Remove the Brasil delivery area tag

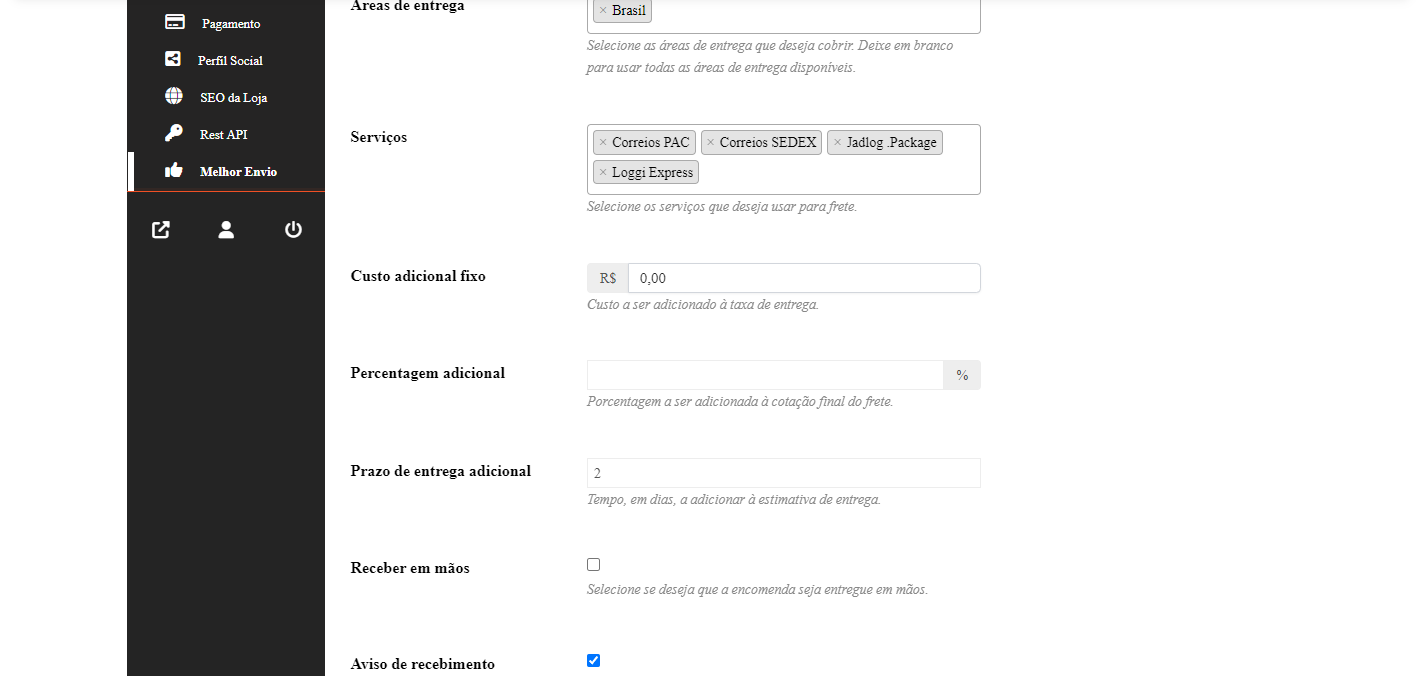pyautogui.click(x=603, y=10)
